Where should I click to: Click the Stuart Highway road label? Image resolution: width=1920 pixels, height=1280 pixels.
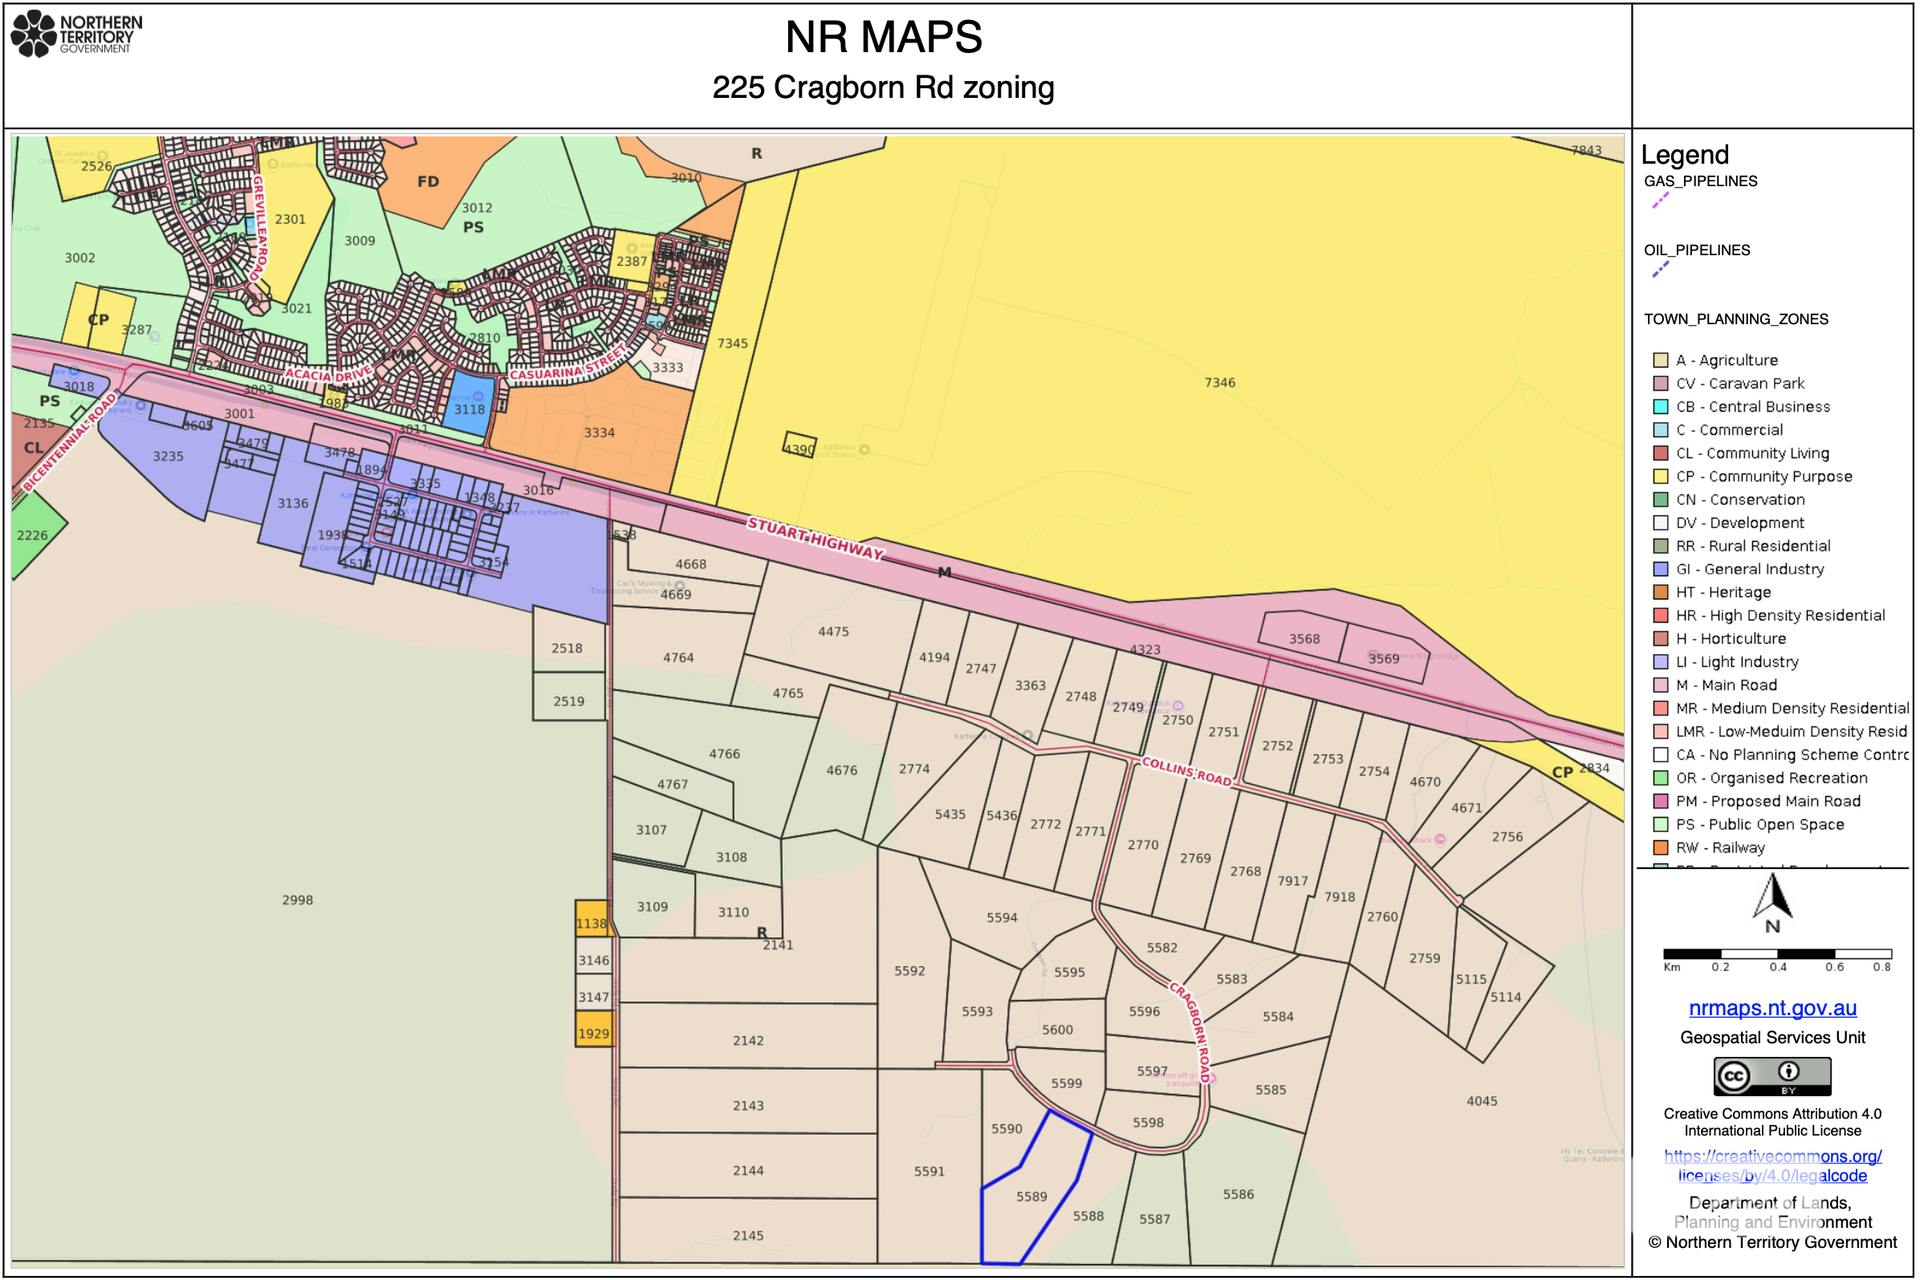pos(816,538)
